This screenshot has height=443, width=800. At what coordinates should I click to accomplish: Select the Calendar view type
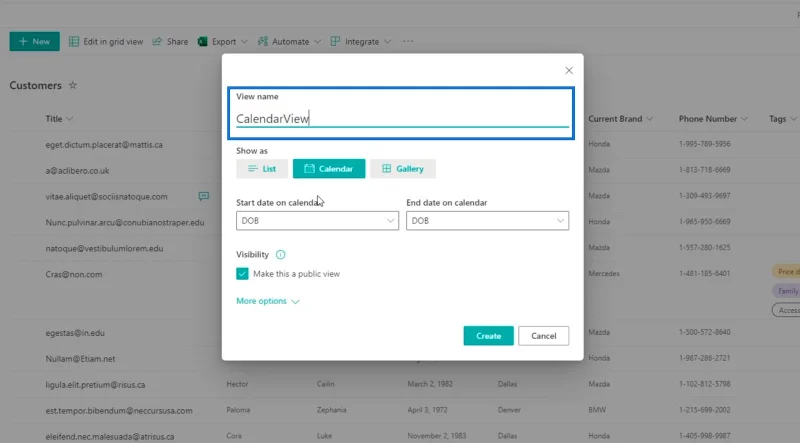click(x=329, y=169)
